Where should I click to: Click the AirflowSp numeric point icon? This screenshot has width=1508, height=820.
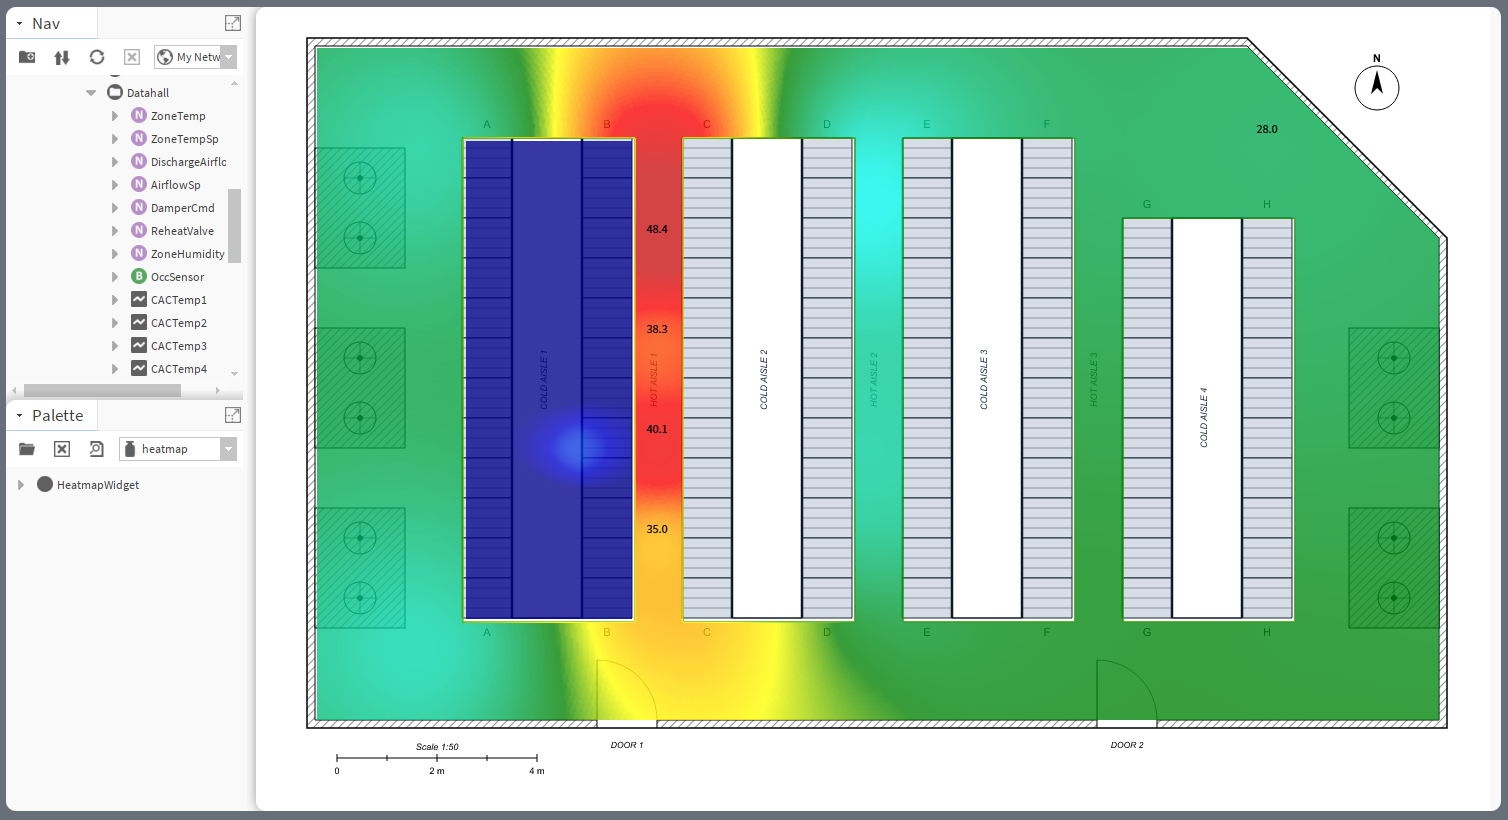coord(139,184)
